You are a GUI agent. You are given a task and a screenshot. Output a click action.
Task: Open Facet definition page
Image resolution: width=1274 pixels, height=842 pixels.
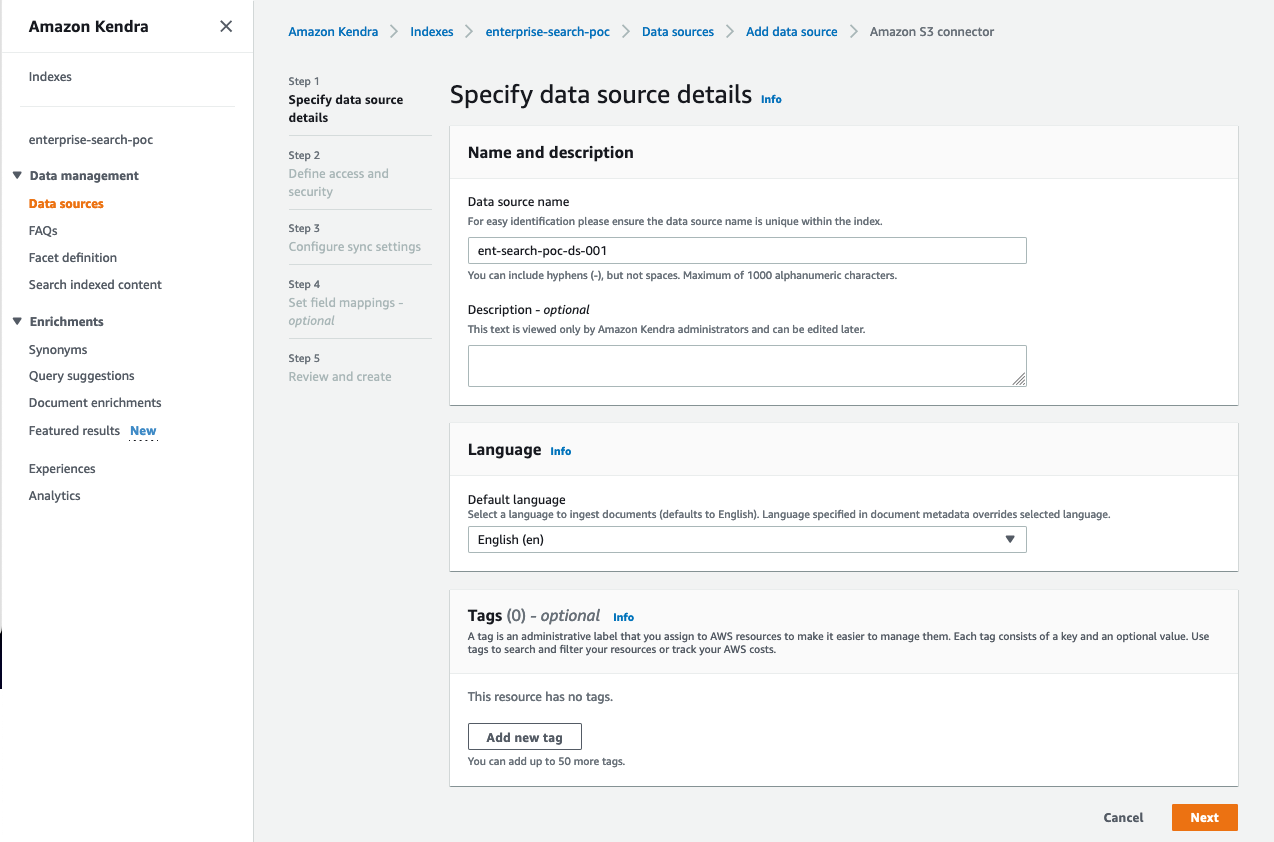coord(73,258)
